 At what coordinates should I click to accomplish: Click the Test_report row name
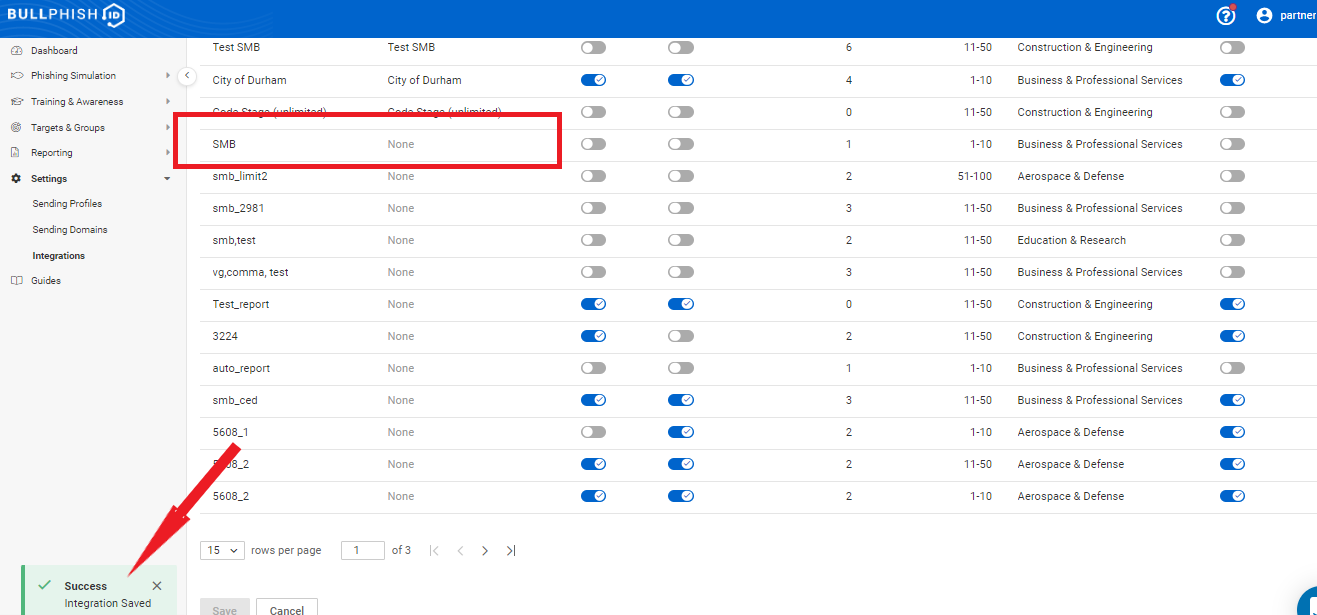241,304
